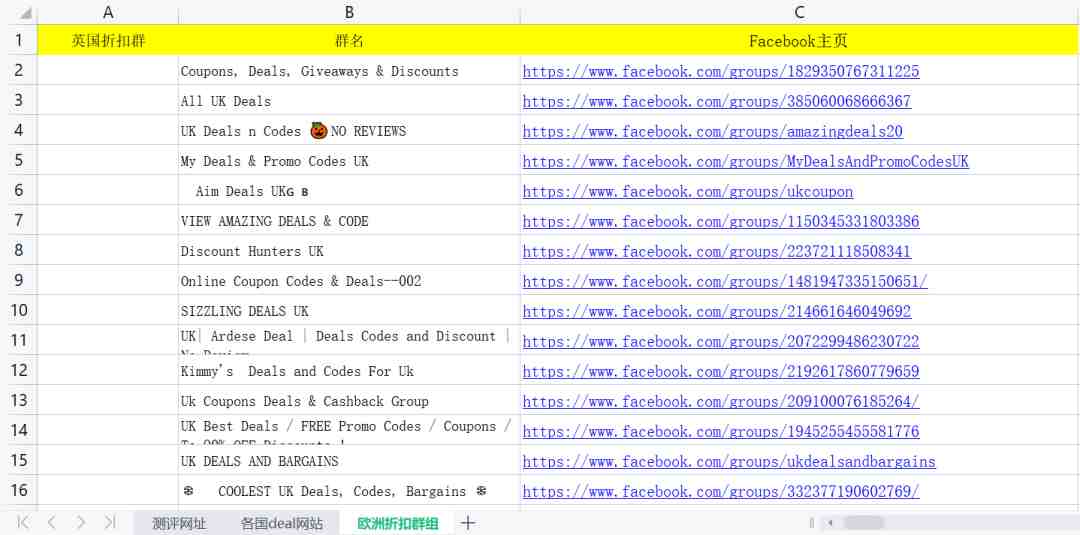Viewport: 1080px width, 535px height.
Task: Select cell 'COOLEST UK Deals, Codes, Bargains'
Action: (349, 491)
